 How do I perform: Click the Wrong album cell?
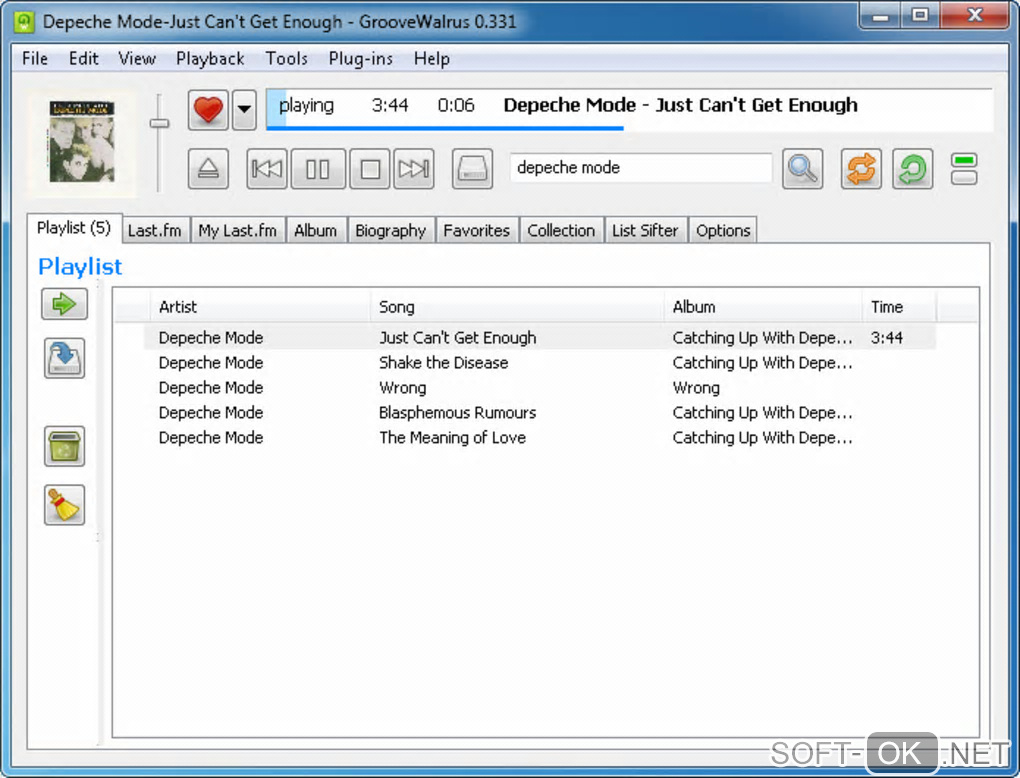coord(696,388)
